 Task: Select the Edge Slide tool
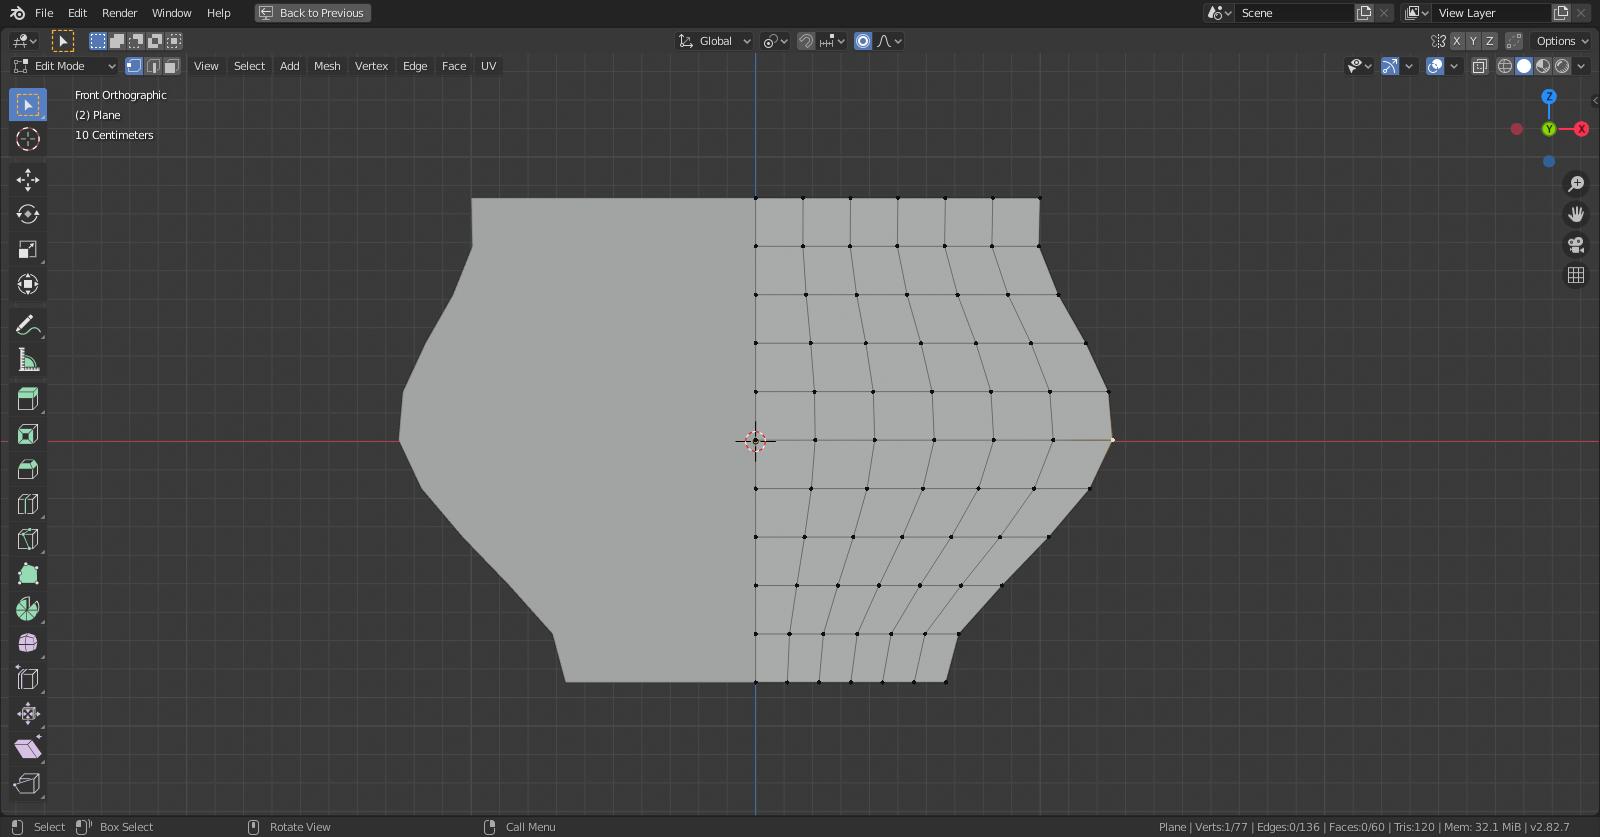[x=28, y=679]
